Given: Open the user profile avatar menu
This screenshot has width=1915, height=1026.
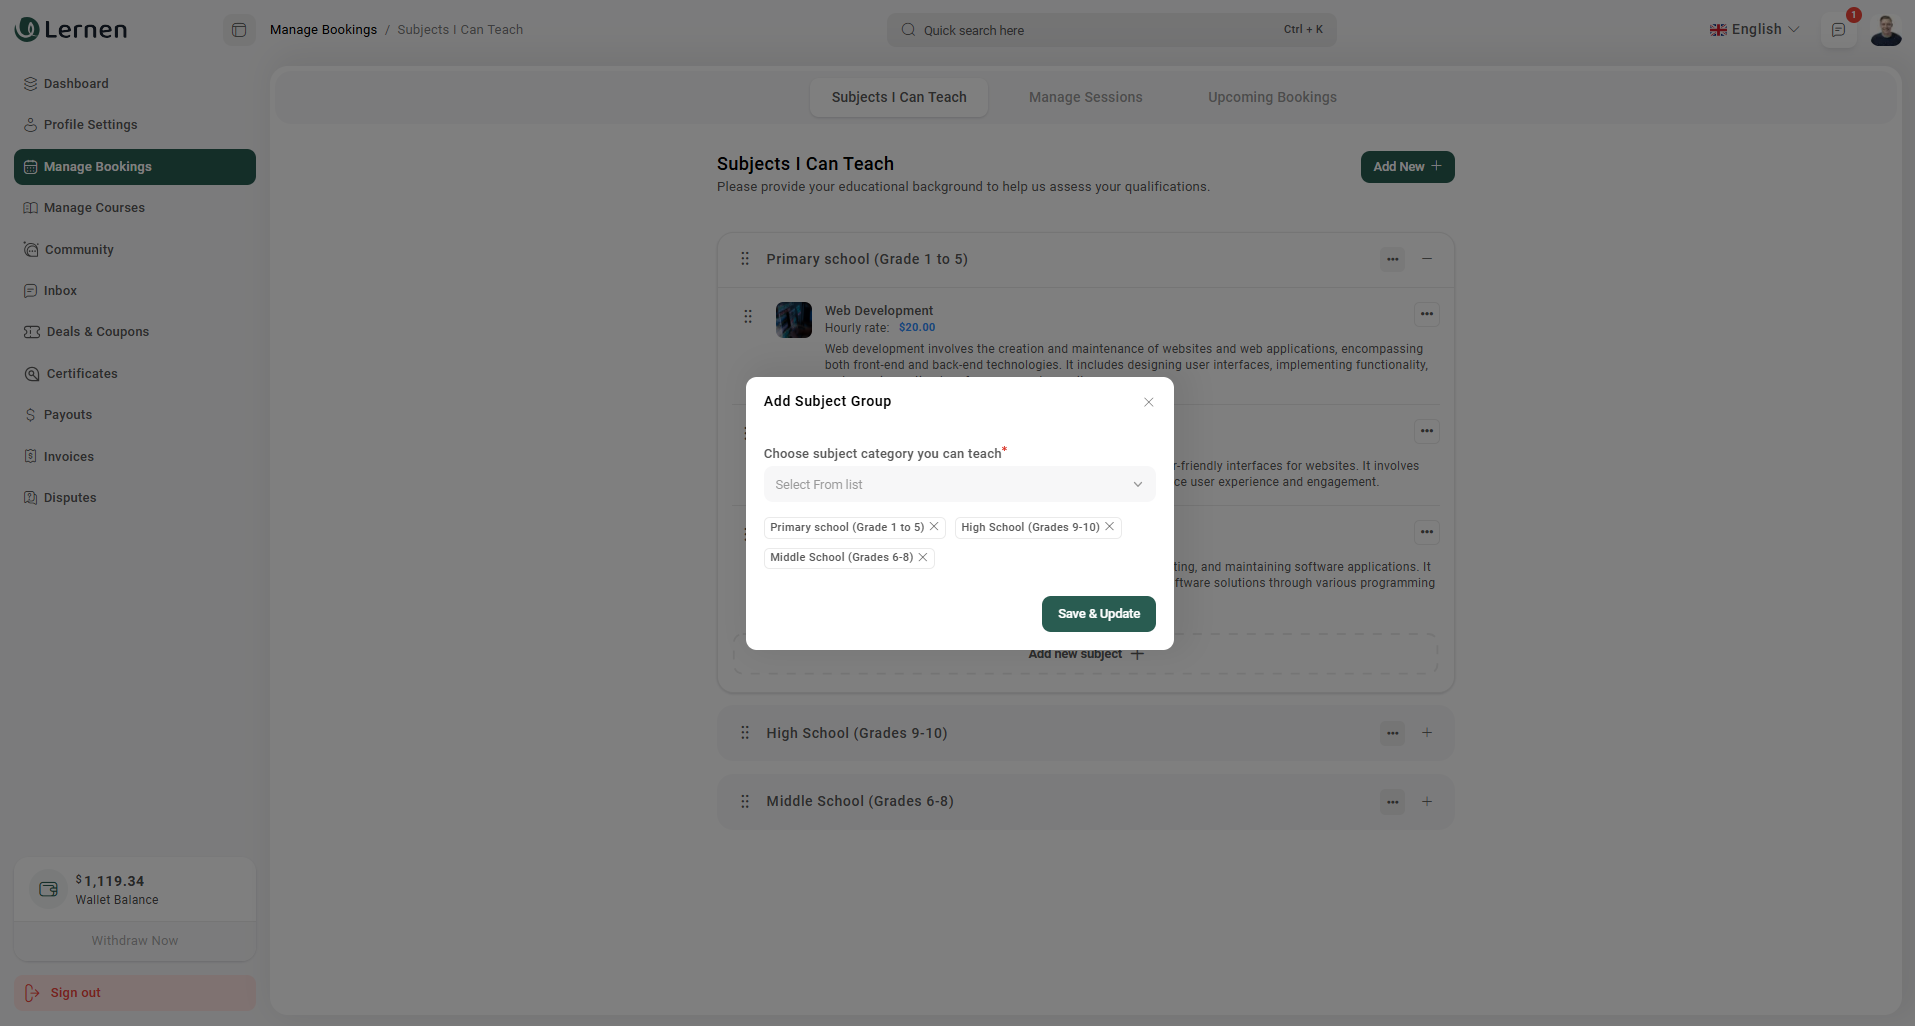Looking at the screenshot, I should pyautogui.click(x=1885, y=30).
